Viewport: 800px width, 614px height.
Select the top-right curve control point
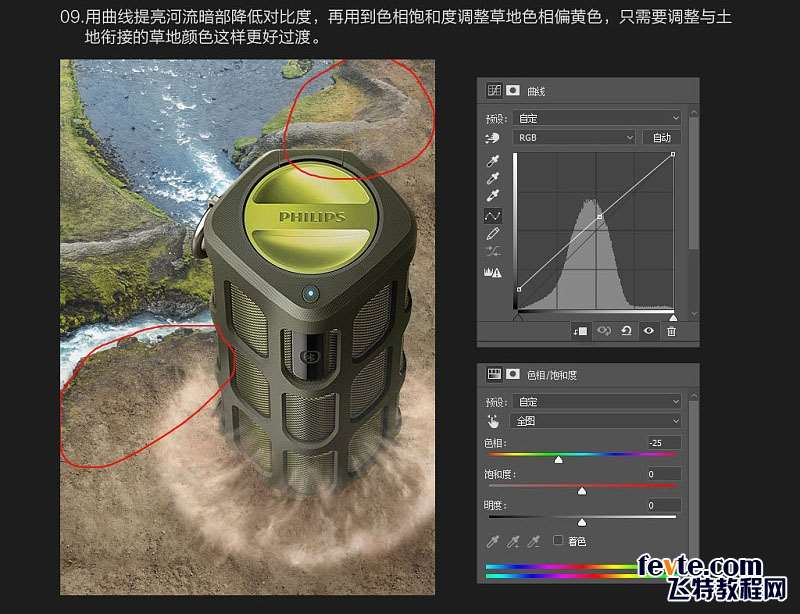pos(673,154)
